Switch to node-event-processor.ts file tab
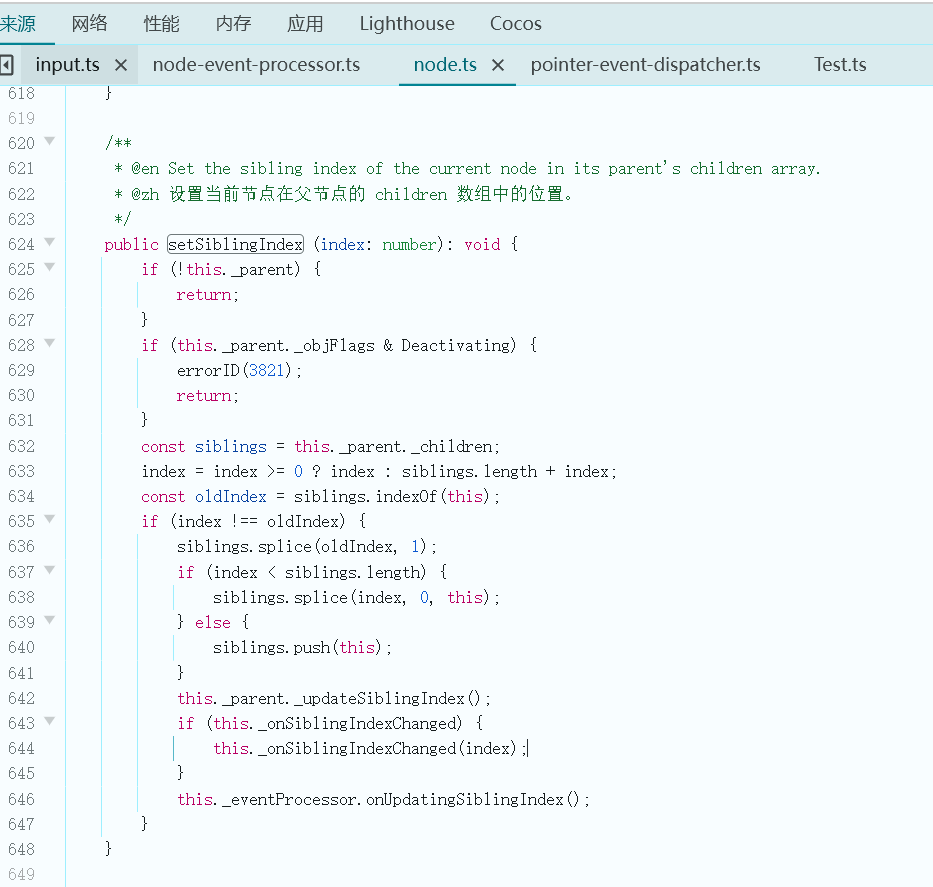The width and height of the screenshot is (933, 887). (x=256, y=64)
